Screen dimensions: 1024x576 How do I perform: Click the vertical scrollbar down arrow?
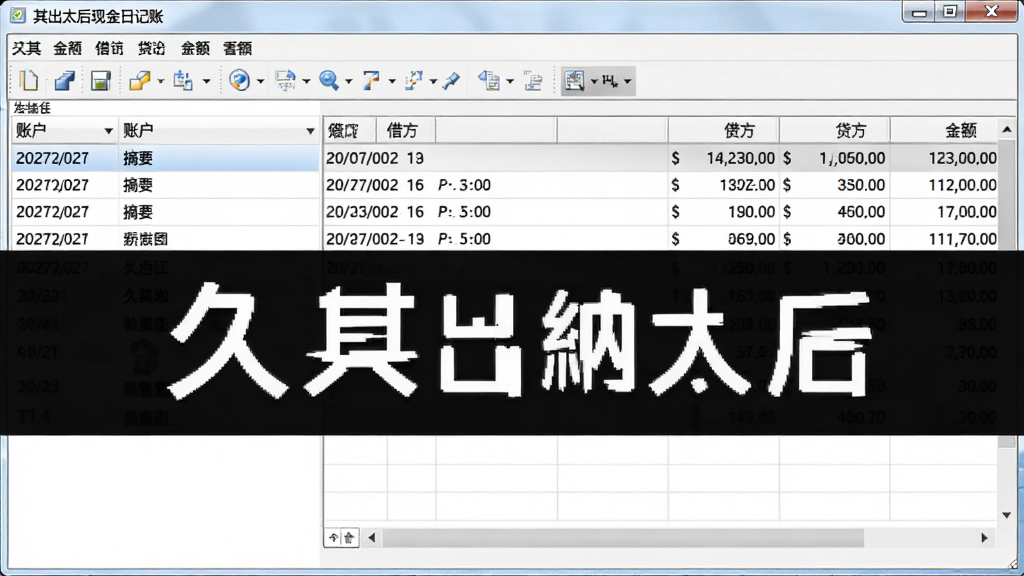pos(1006,515)
